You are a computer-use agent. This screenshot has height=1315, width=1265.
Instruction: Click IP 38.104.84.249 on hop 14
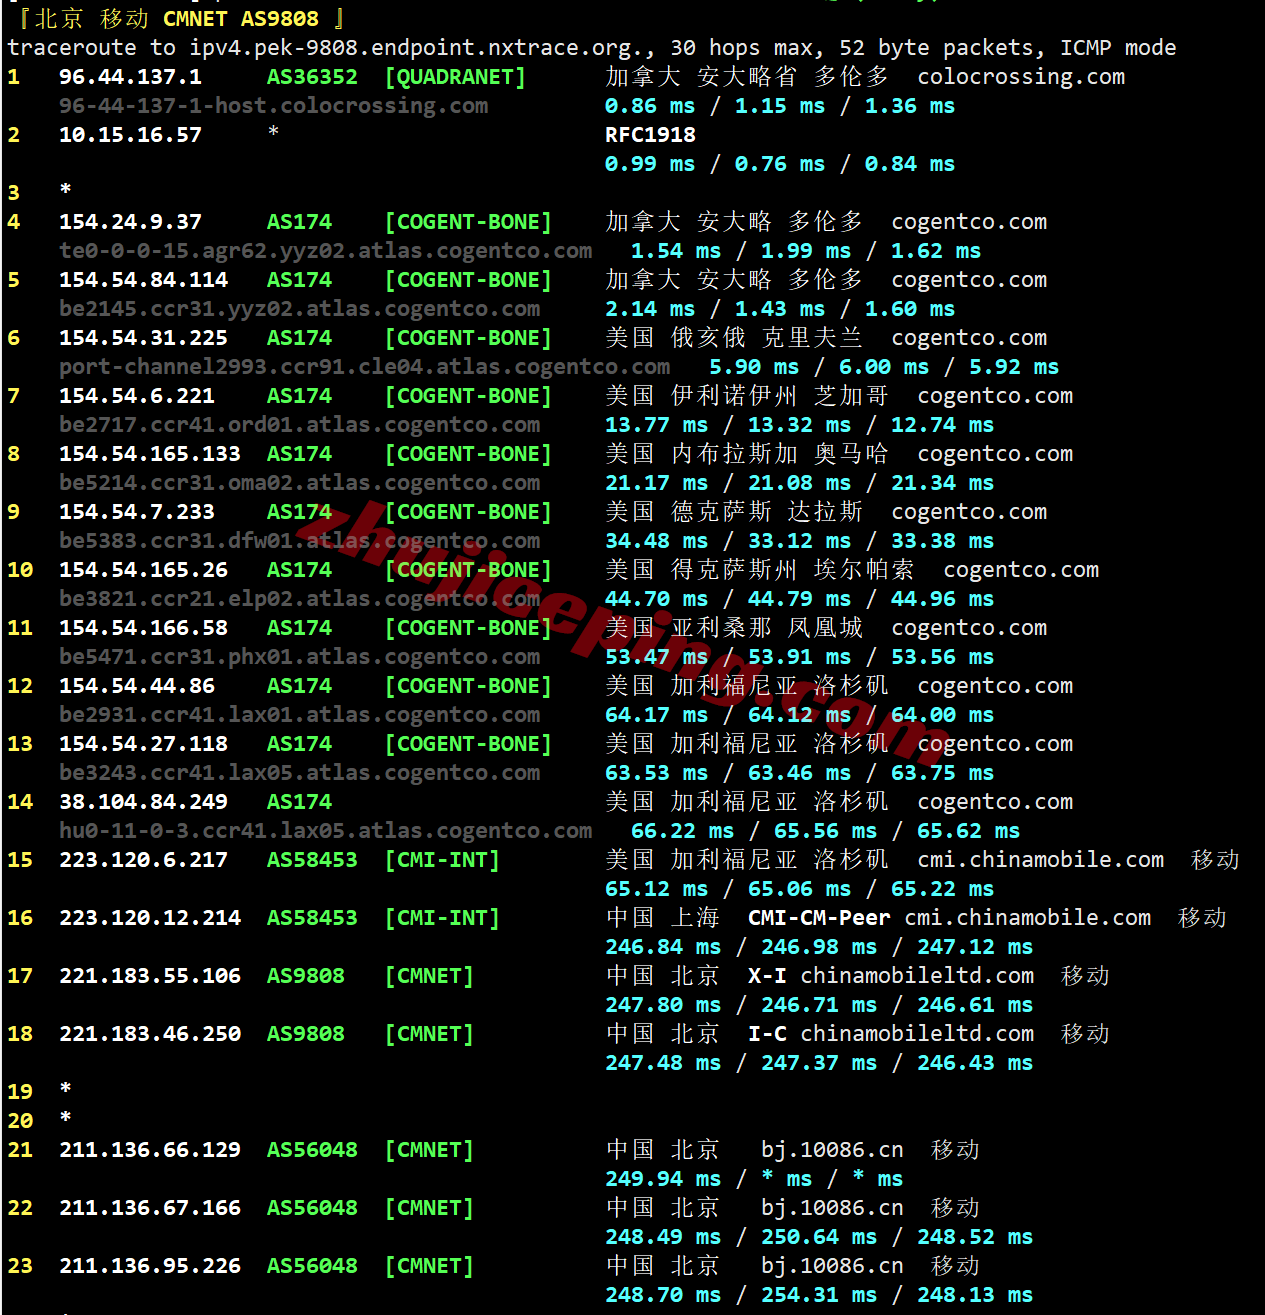(x=143, y=802)
